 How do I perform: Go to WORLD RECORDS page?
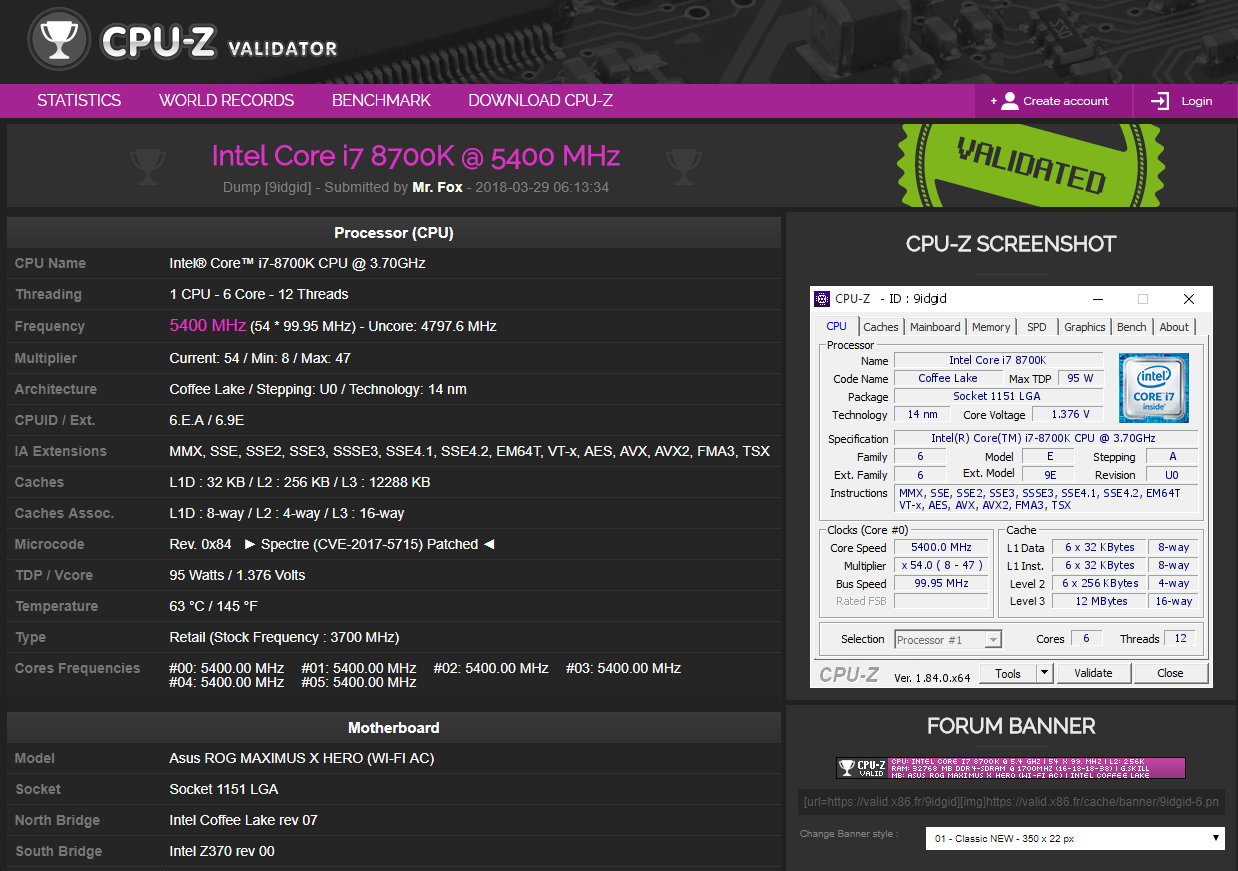click(227, 100)
